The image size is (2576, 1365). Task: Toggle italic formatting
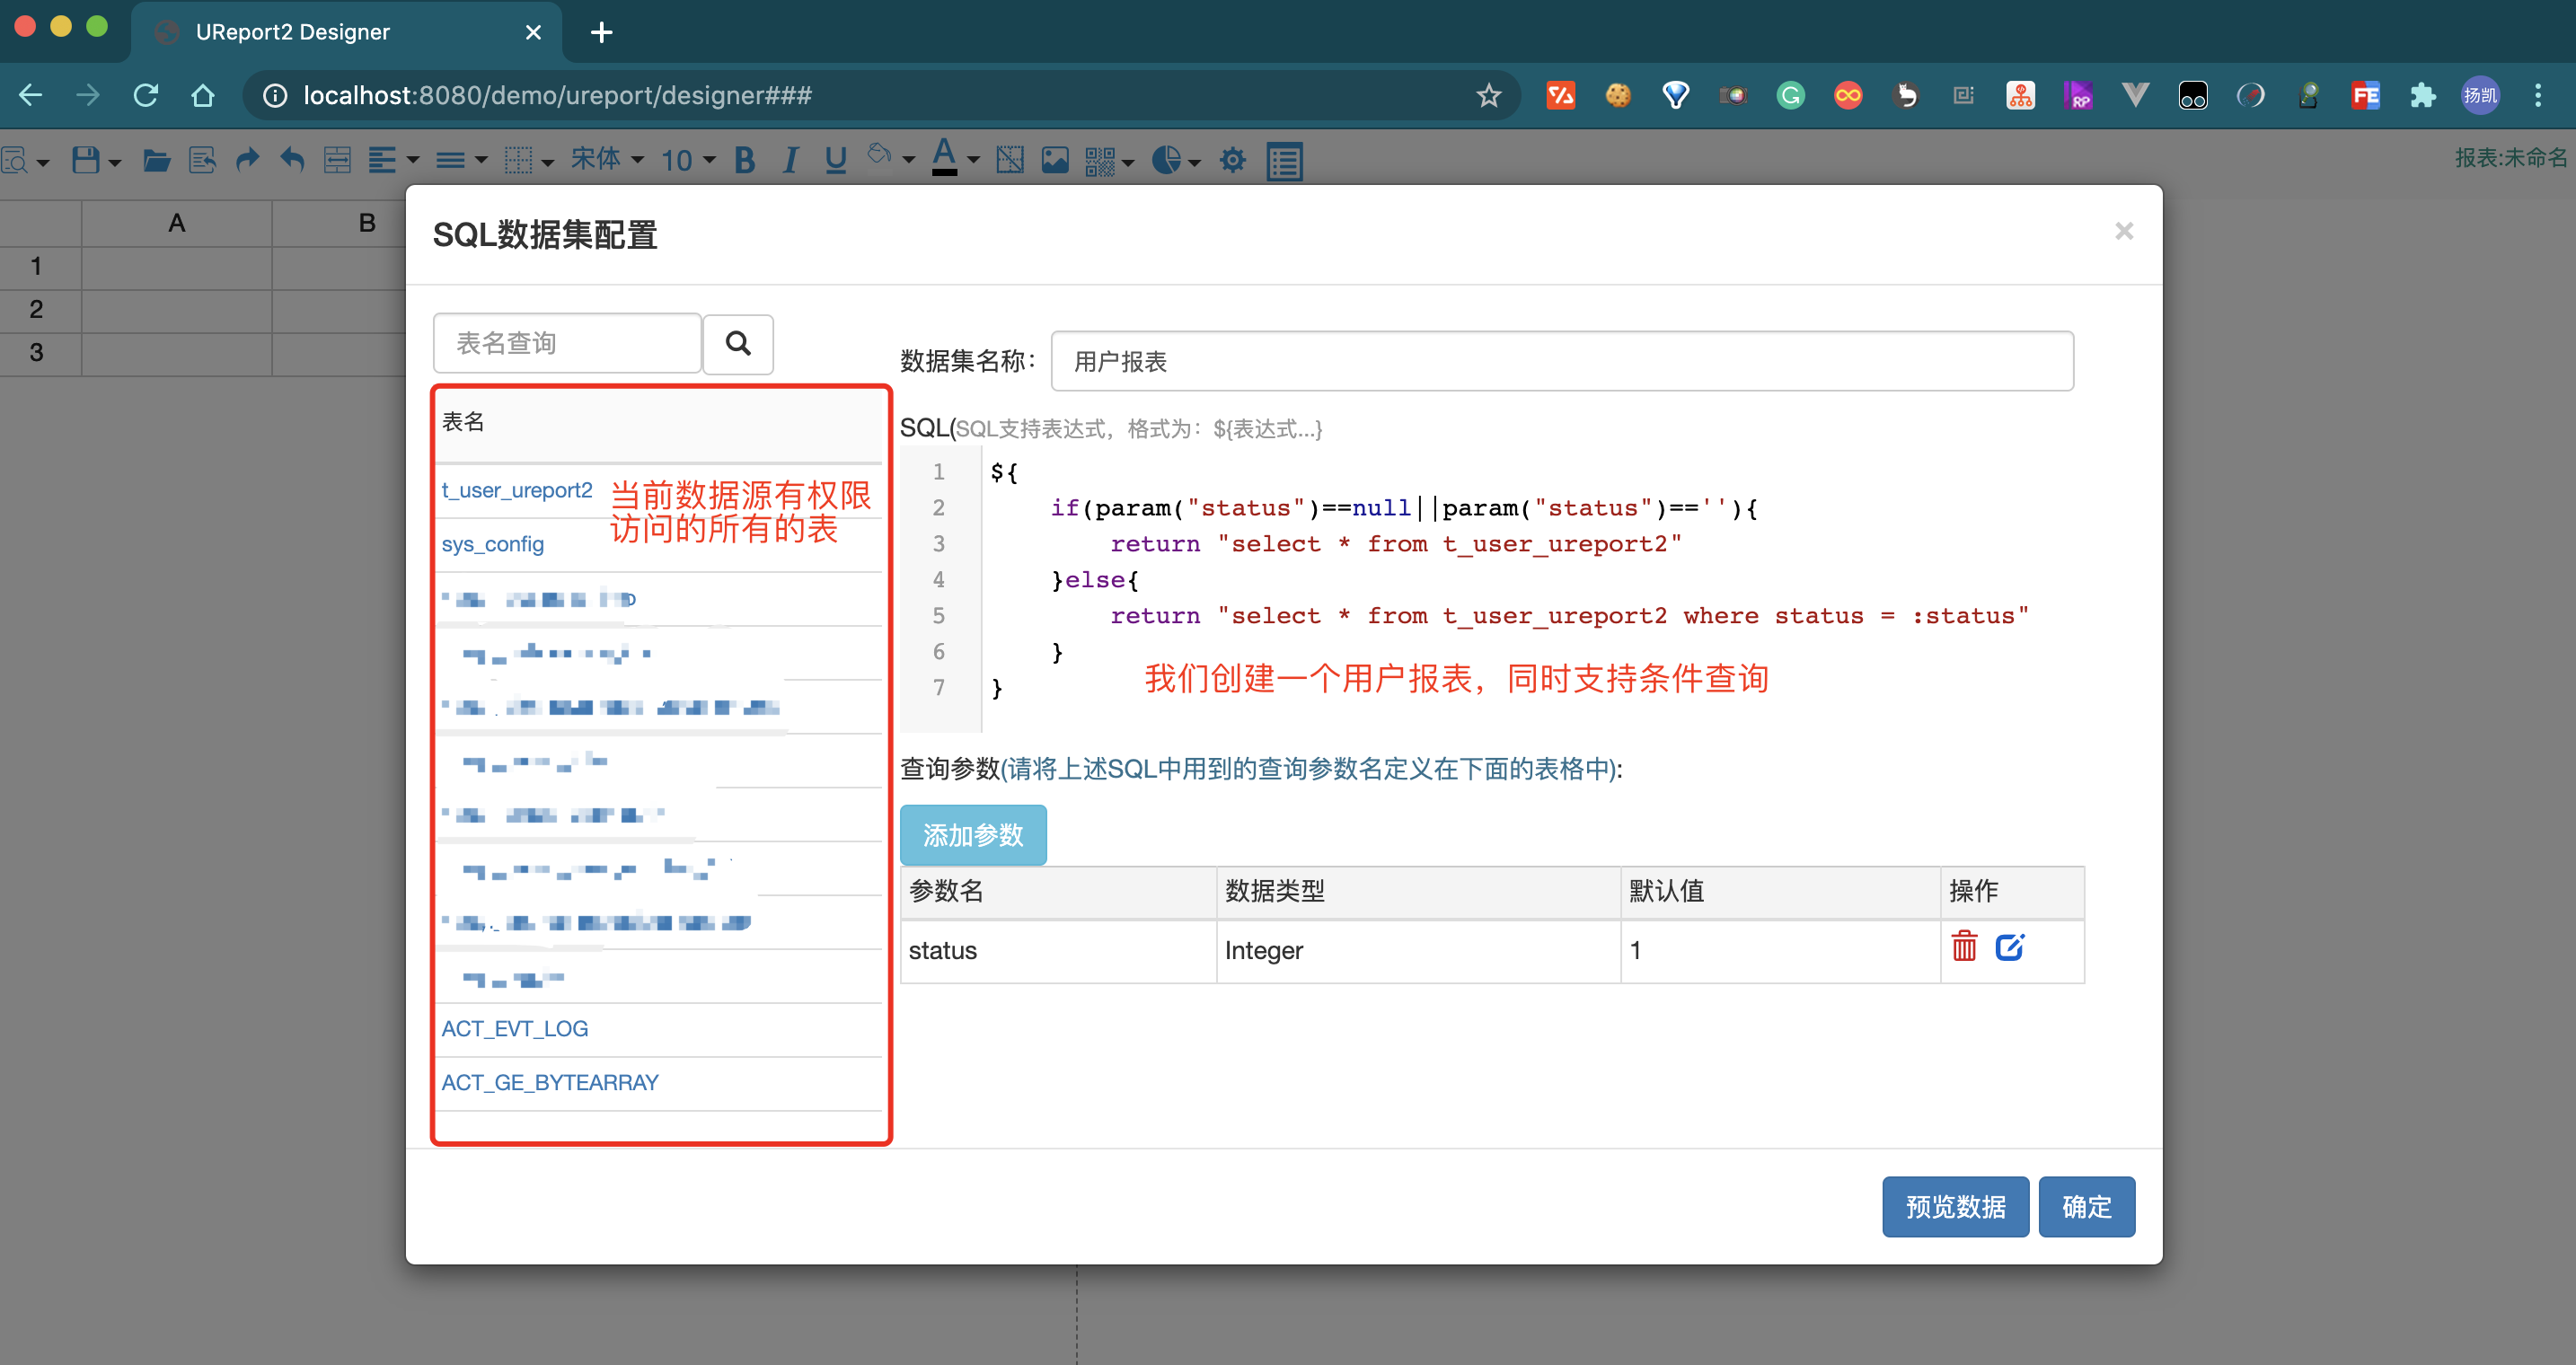point(790,160)
